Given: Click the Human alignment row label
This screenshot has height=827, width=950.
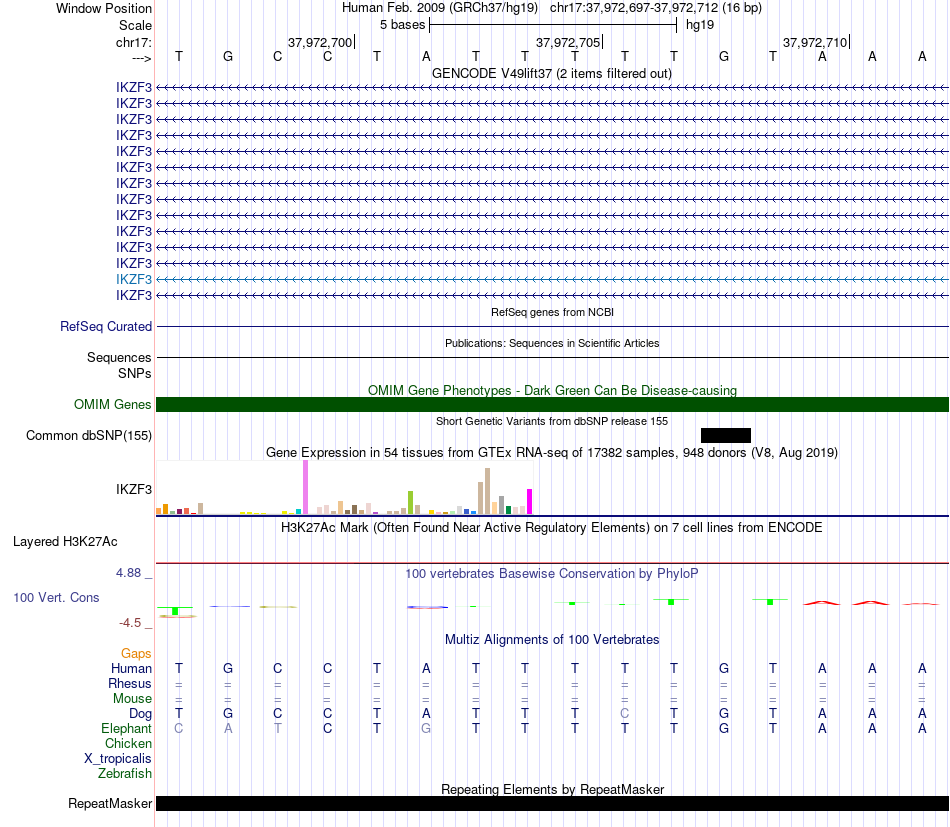Looking at the screenshot, I should point(131,668).
